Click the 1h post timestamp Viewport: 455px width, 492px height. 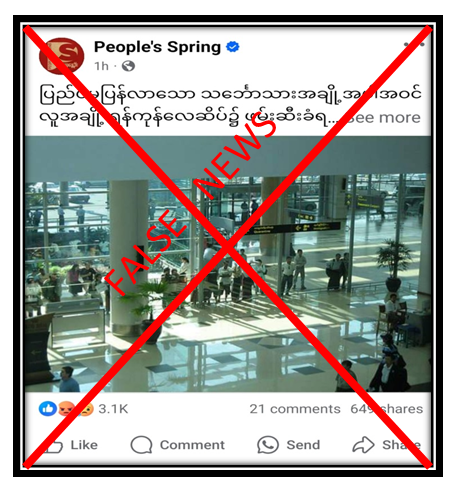(x=101, y=66)
